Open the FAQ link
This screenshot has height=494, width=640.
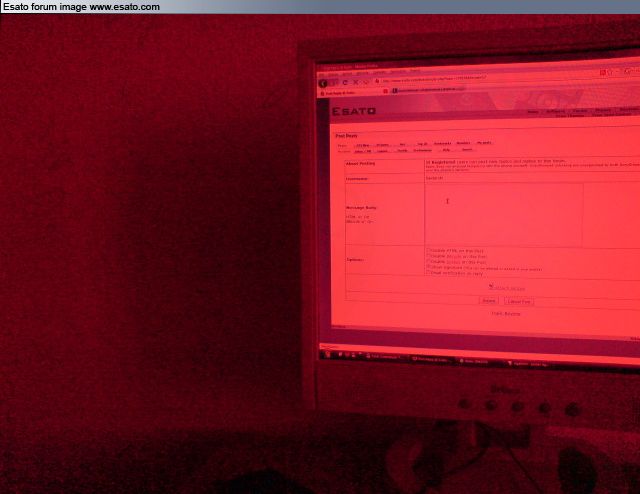coord(446,150)
